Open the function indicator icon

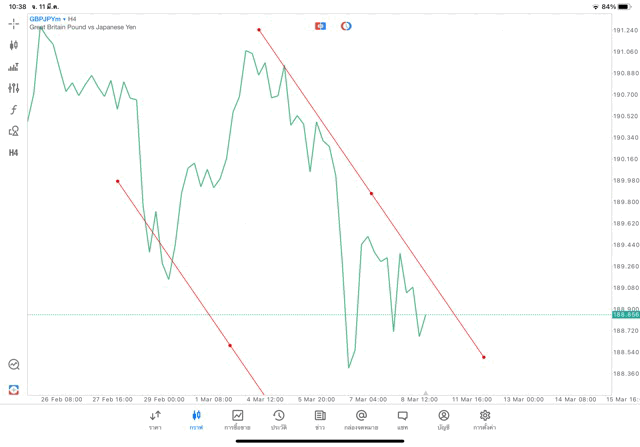tap(13, 110)
